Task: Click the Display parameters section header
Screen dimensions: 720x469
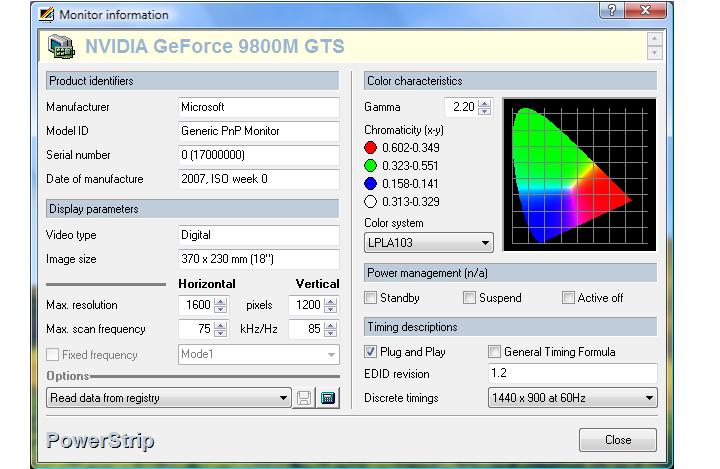Action: pyautogui.click(x=192, y=209)
